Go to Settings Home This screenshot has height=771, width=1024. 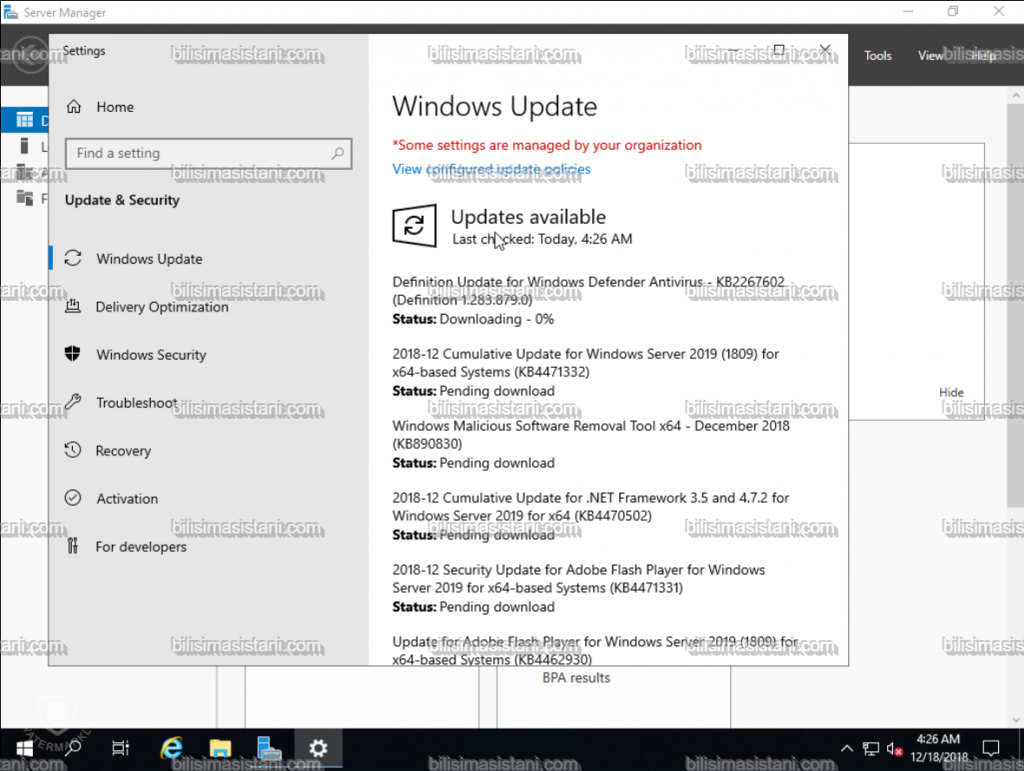click(115, 107)
